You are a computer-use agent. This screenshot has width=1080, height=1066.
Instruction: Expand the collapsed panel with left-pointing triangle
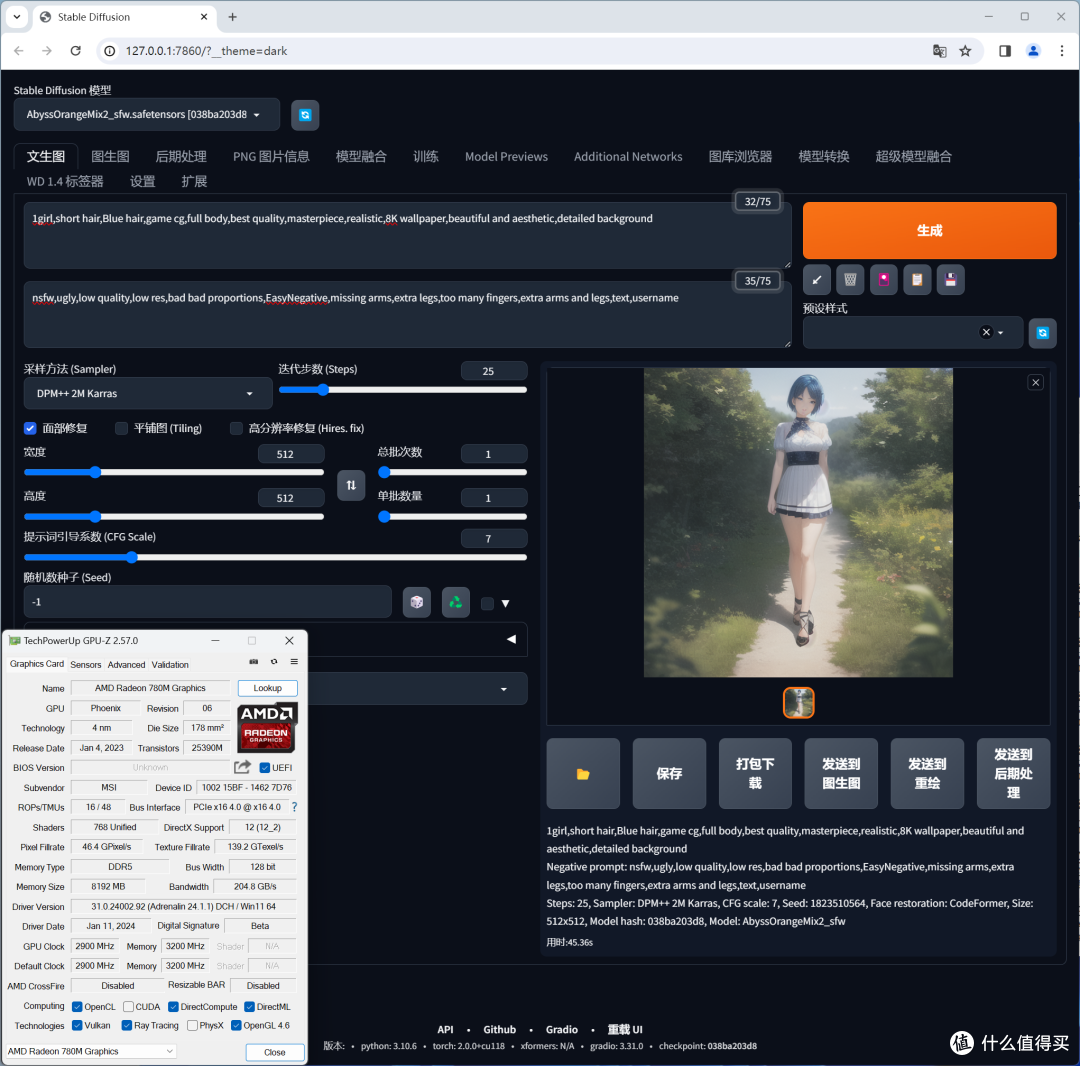coord(511,640)
